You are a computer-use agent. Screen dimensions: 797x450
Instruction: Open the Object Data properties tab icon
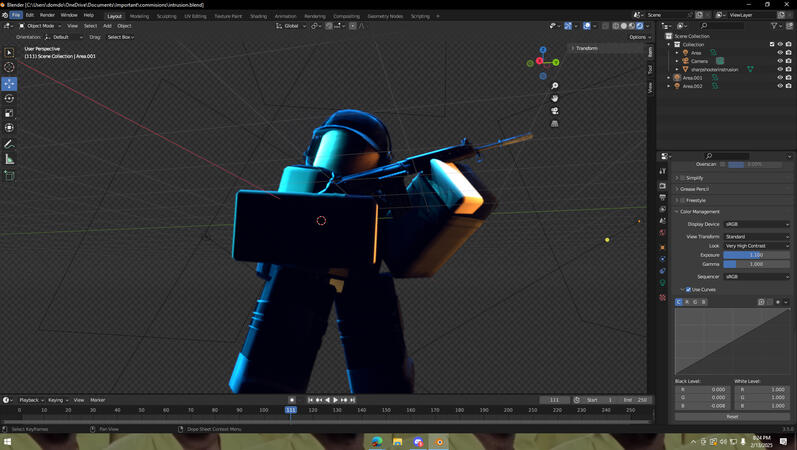(662, 283)
